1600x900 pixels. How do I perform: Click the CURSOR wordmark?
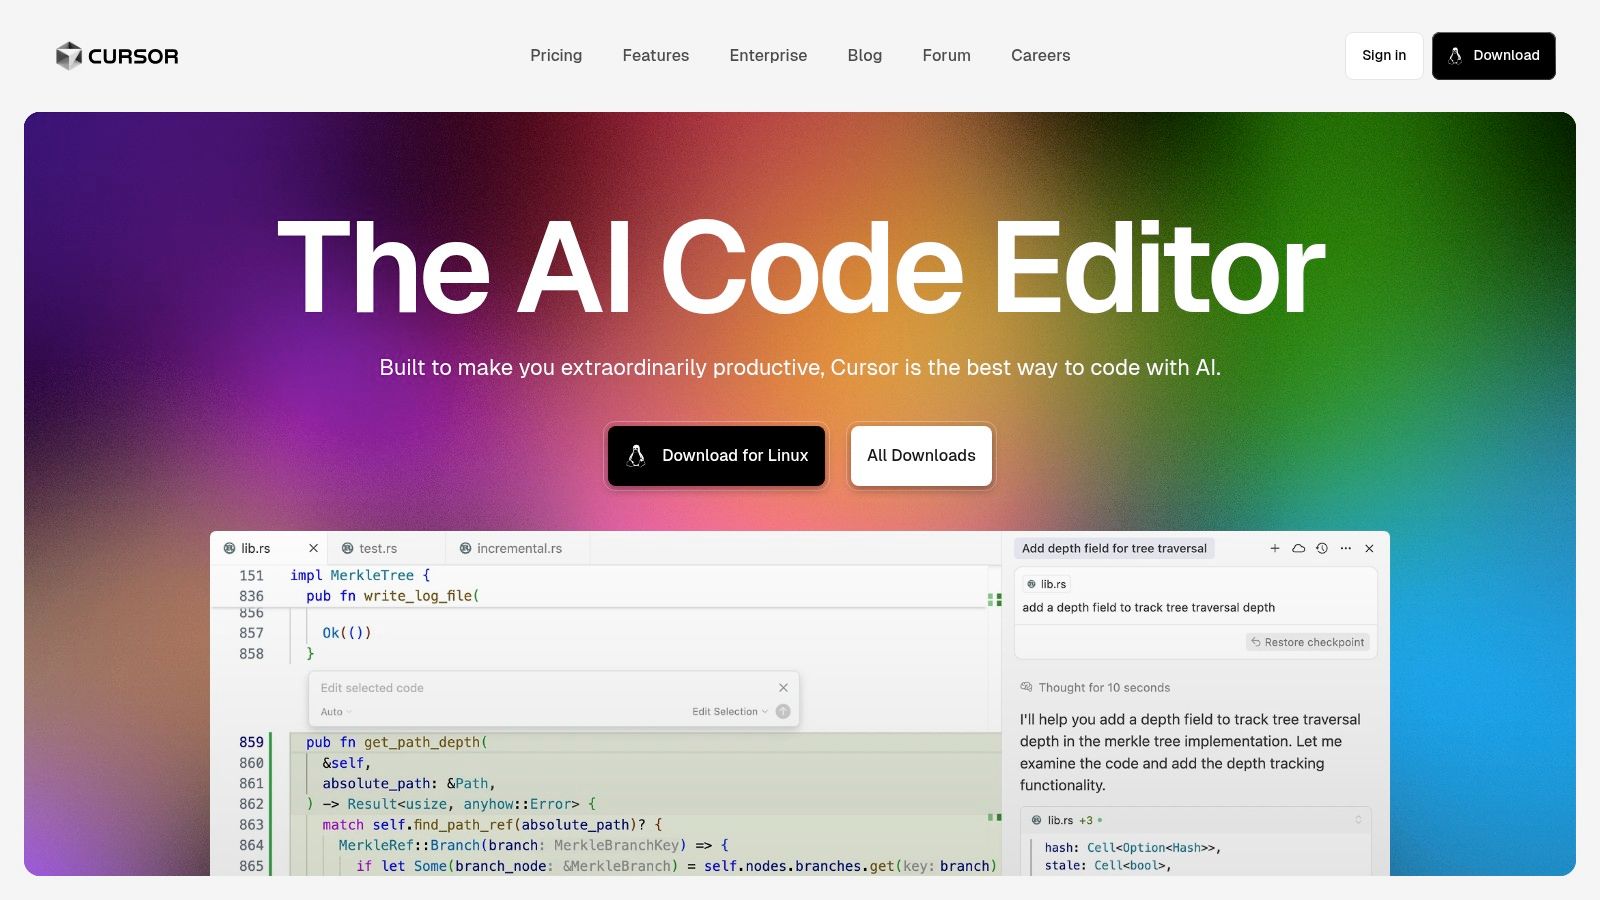pos(133,56)
